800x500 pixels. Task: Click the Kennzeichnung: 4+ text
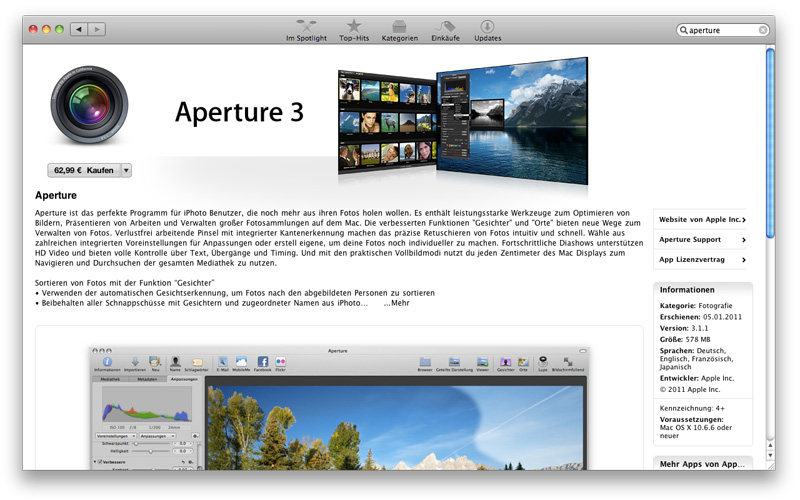click(692, 408)
